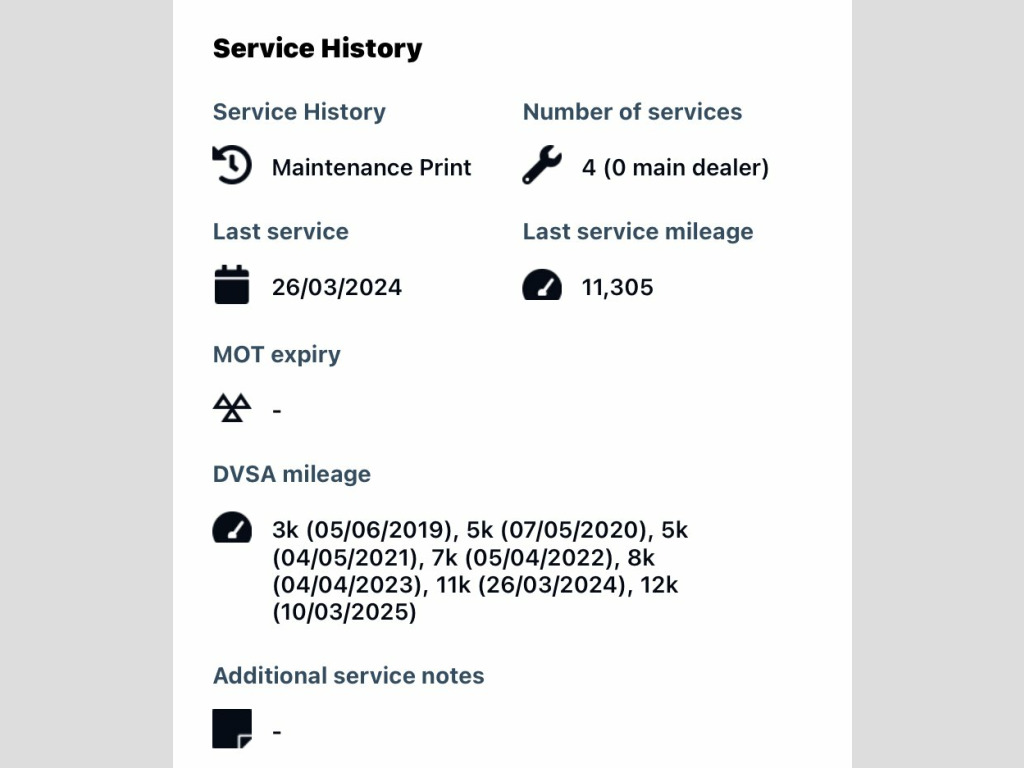
Task: Click the Maintenance Print value text
Action: (372, 167)
